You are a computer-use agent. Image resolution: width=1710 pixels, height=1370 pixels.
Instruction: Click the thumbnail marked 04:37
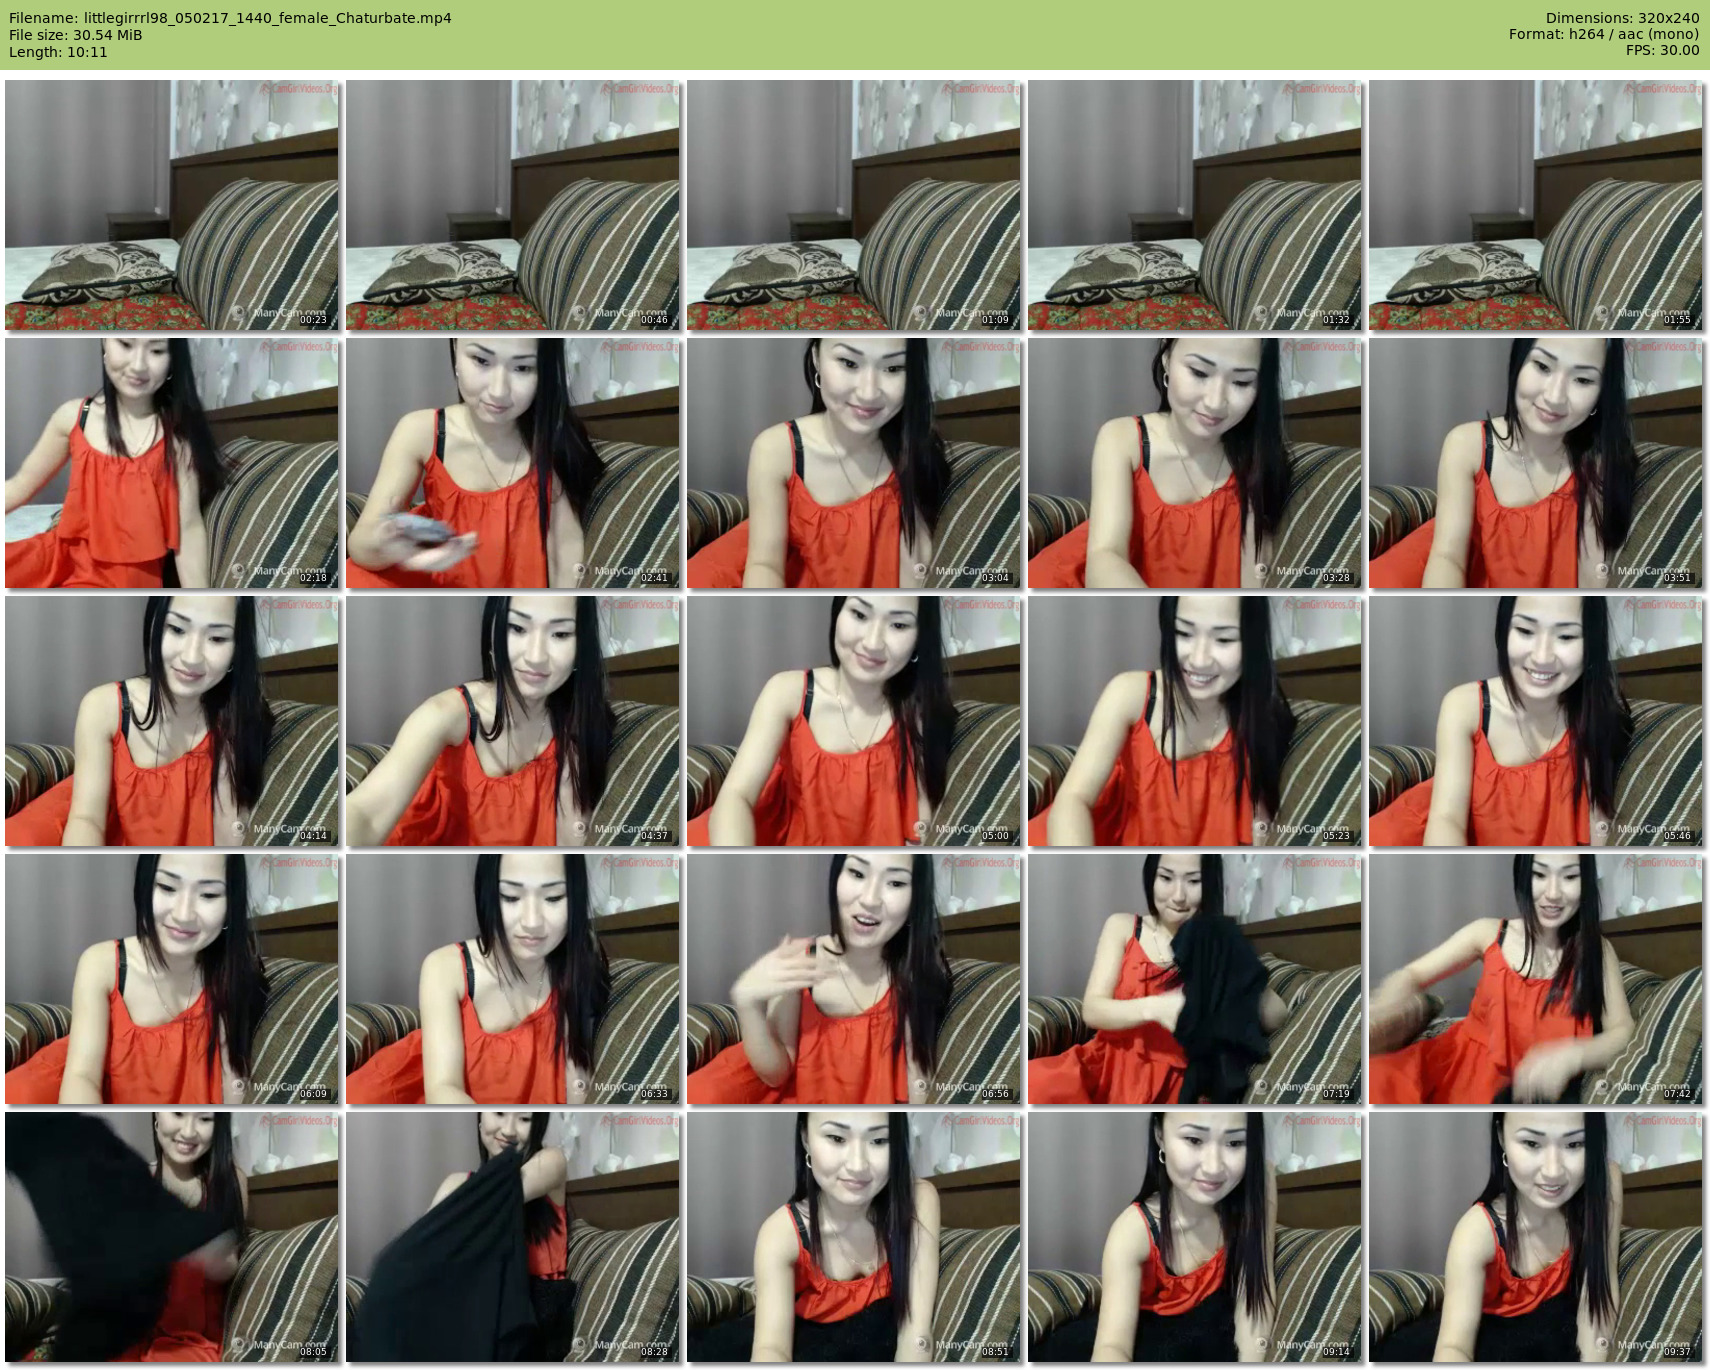(x=513, y=721)
